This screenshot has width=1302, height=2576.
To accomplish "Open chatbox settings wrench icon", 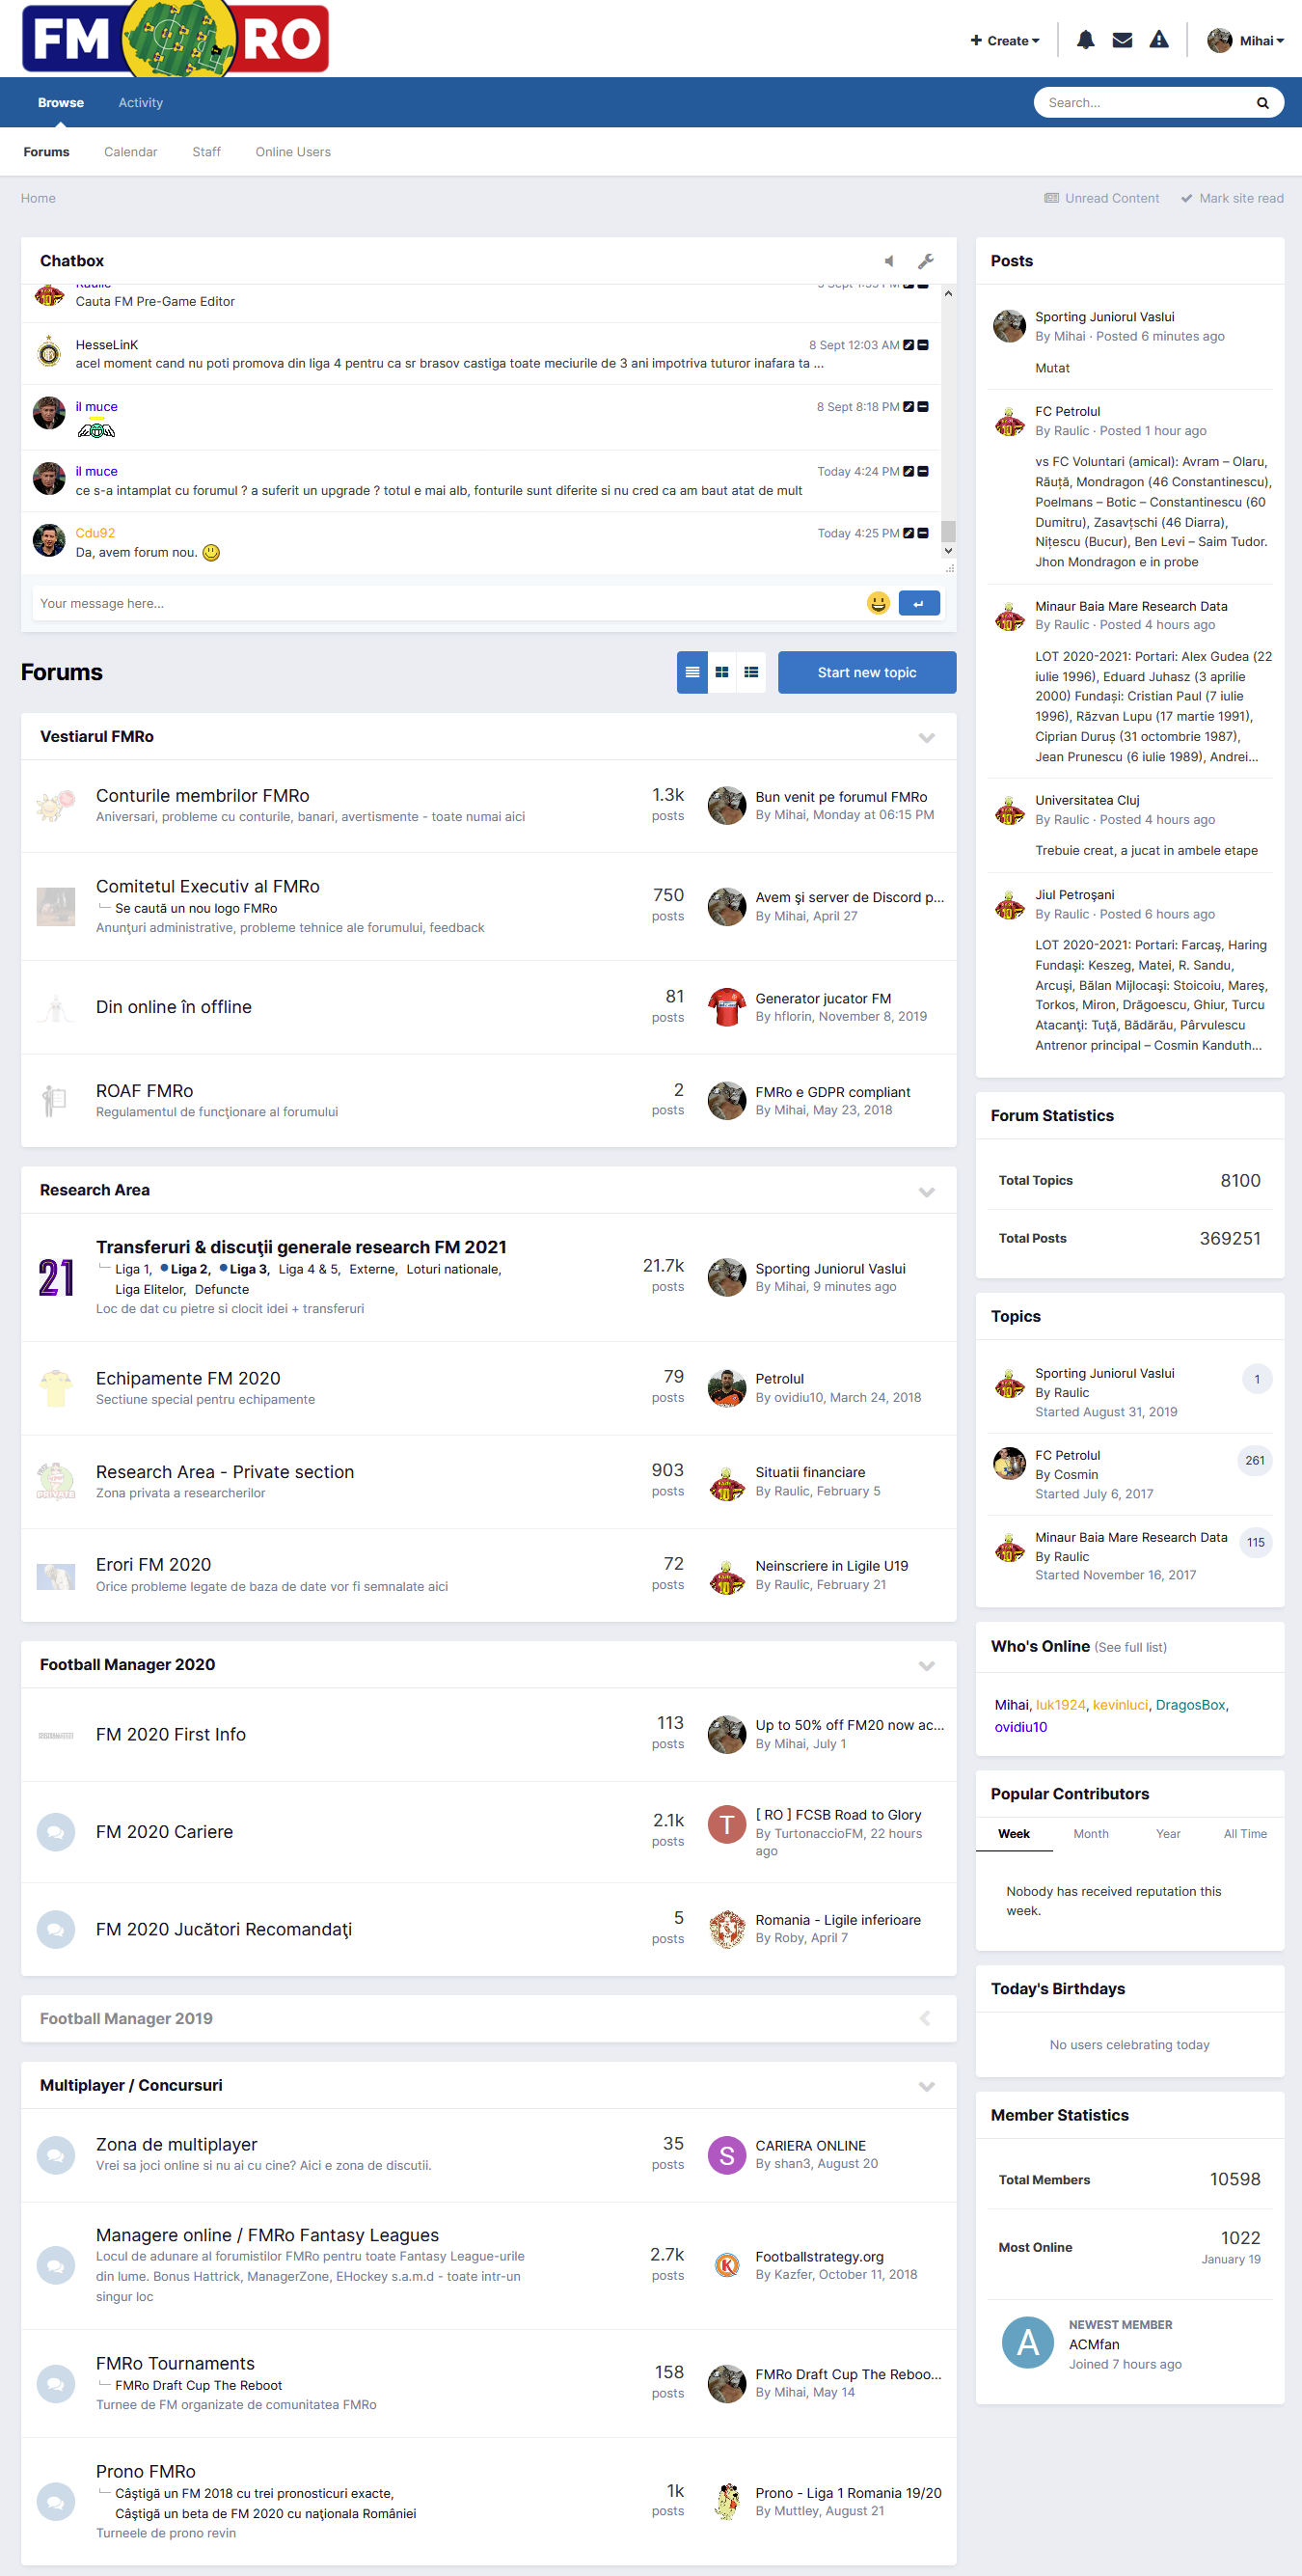I will (926, 261).
